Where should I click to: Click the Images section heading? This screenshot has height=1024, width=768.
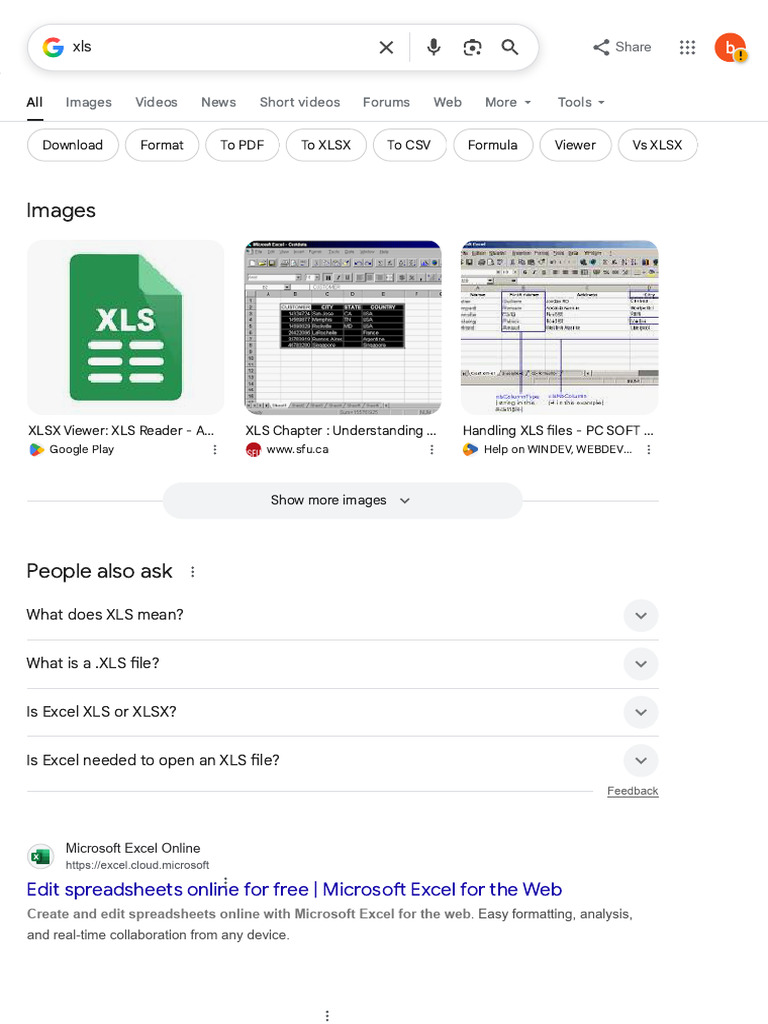coord(61,210)
